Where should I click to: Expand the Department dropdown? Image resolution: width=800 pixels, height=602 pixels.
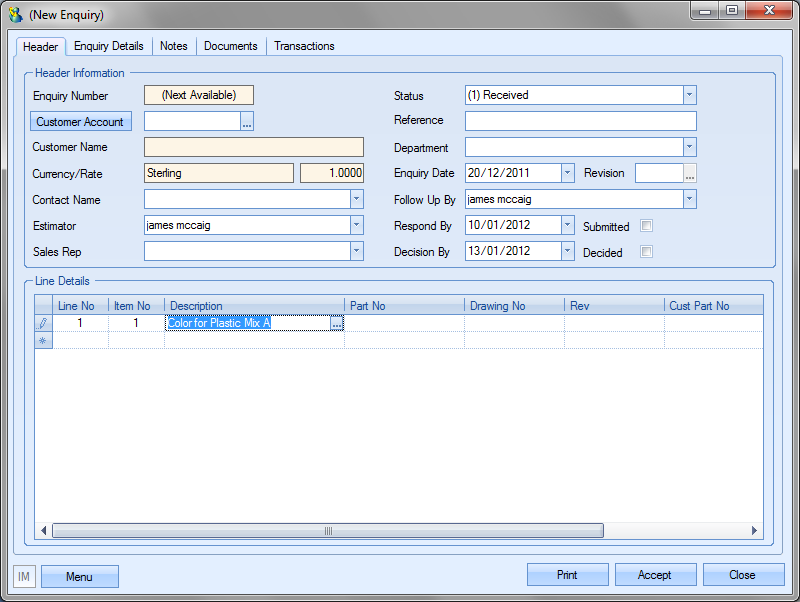coord(689,147)
